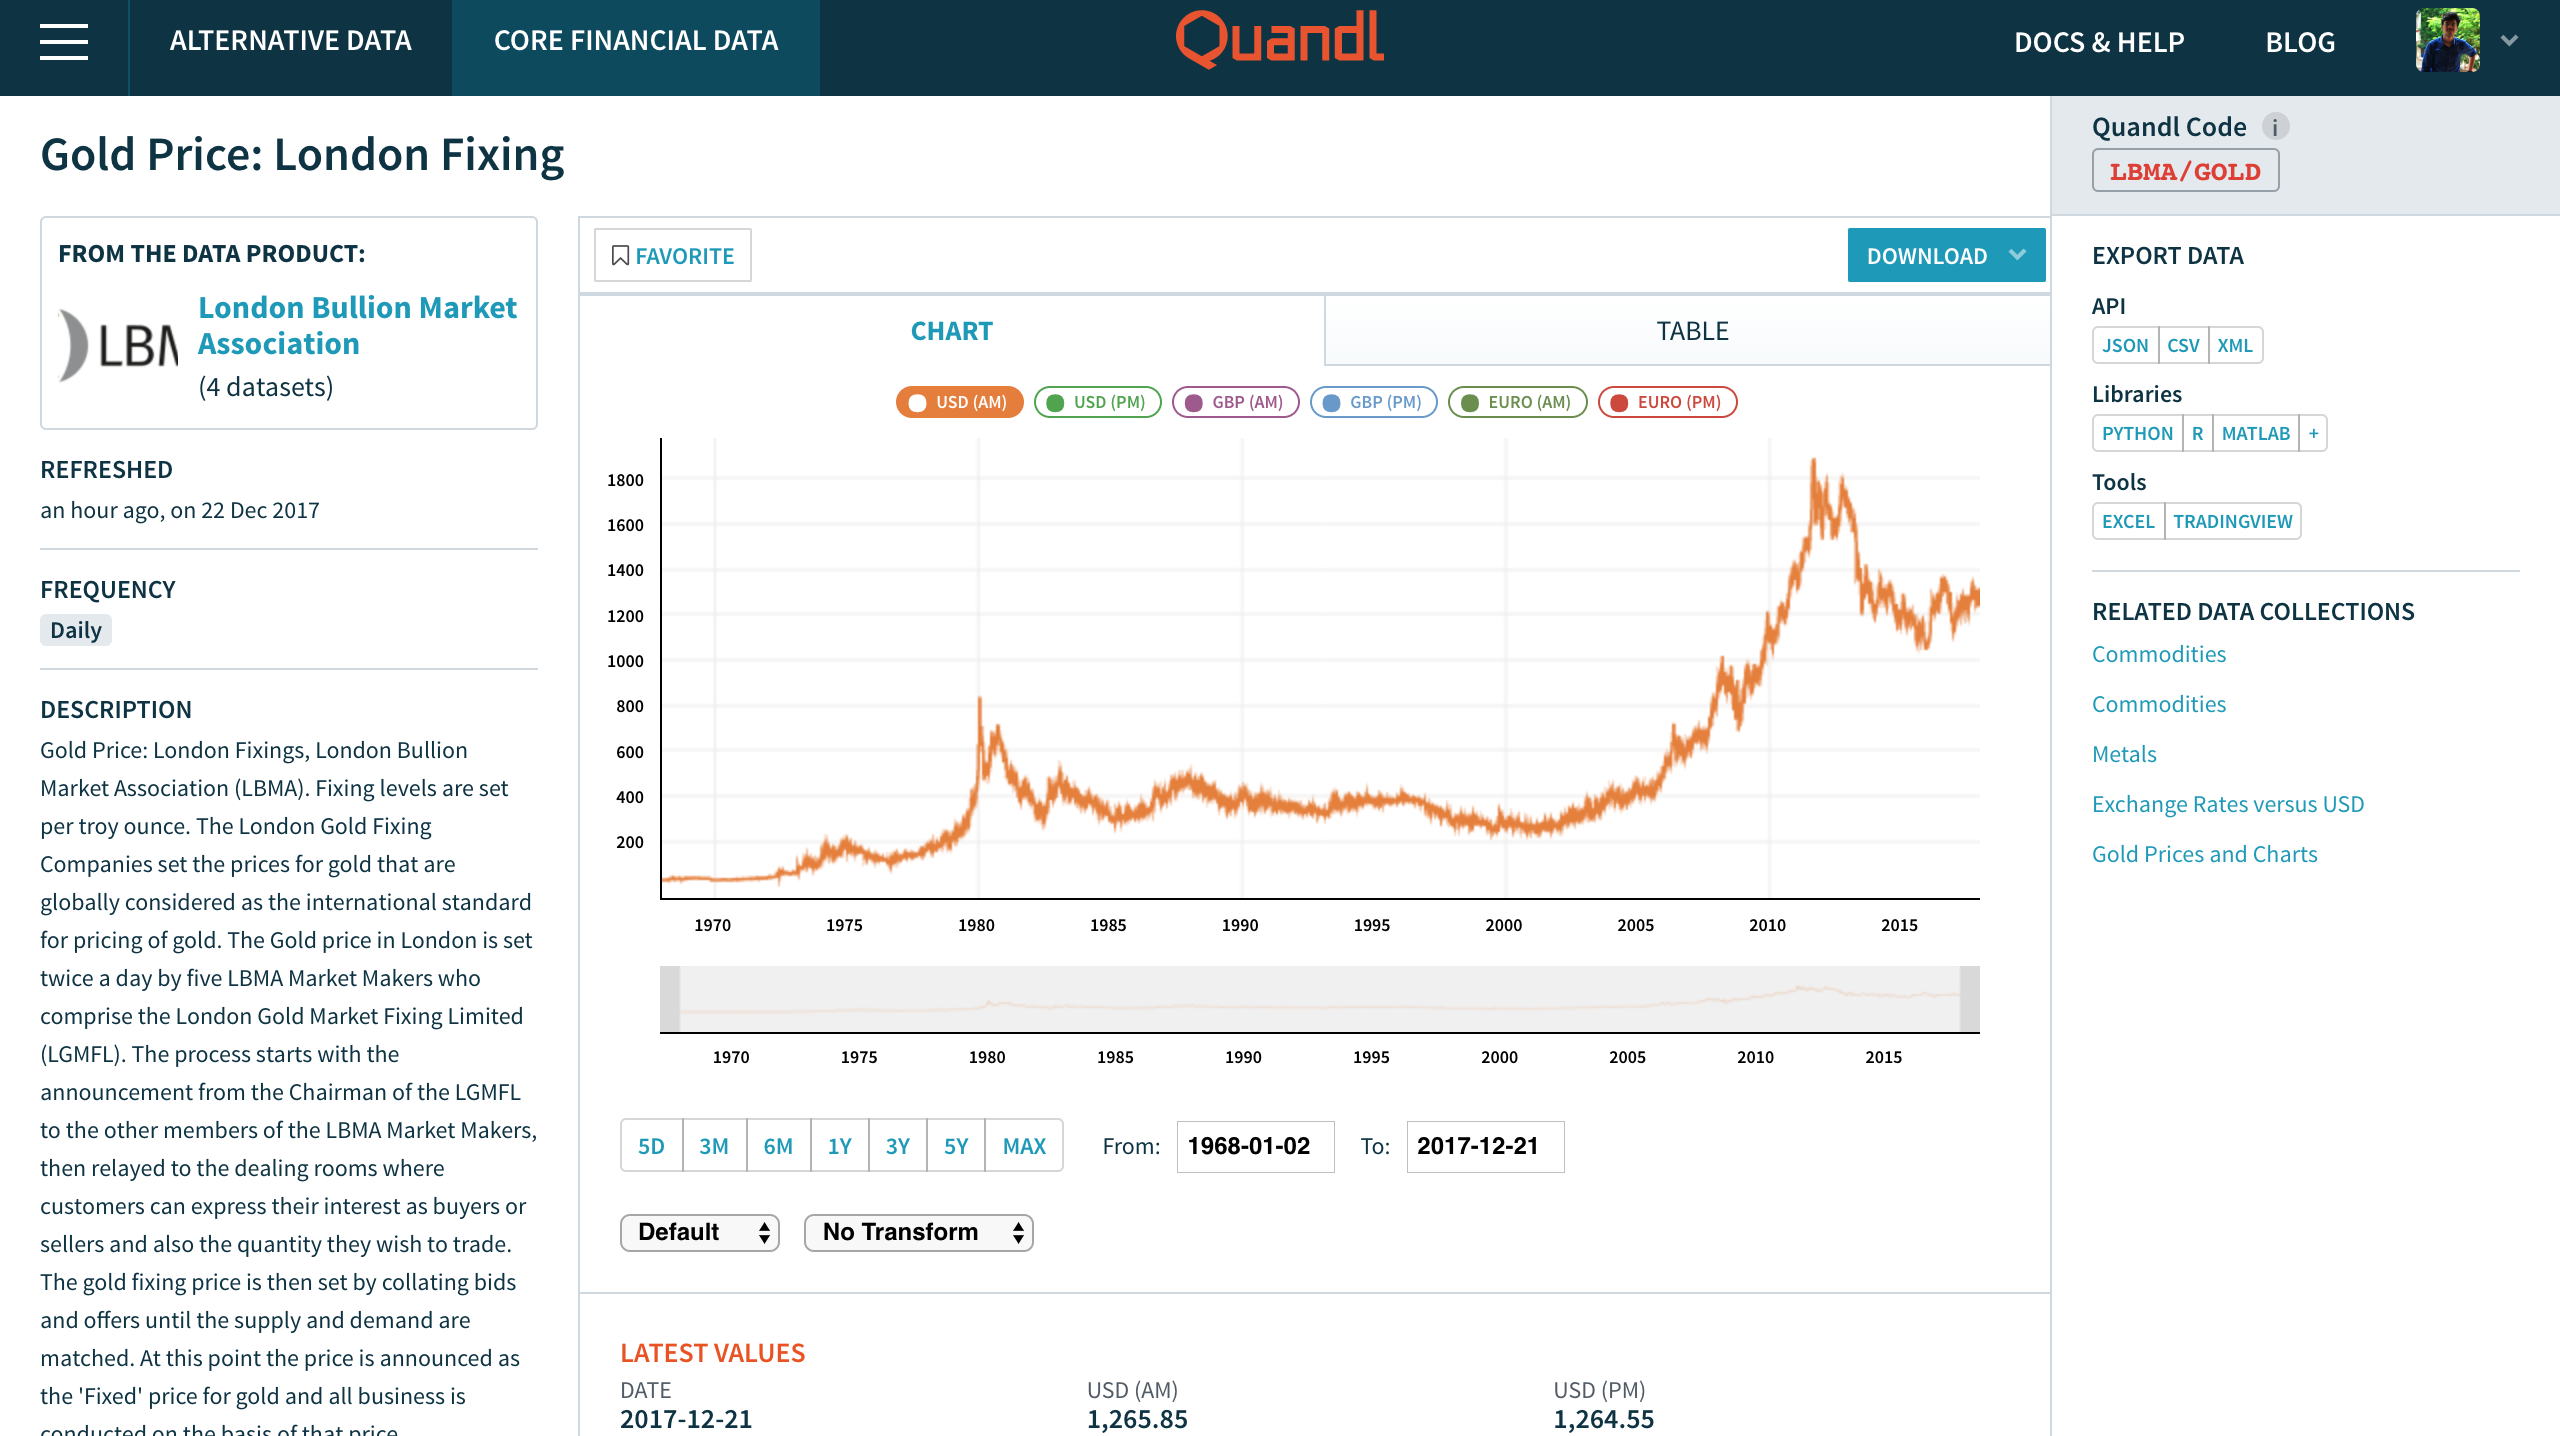Click the From date input field
The image size is (2560, 1436).
click(x=1254, y=1146)
